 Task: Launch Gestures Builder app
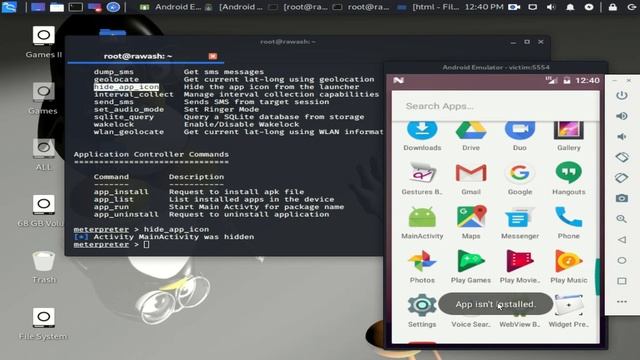422,179
